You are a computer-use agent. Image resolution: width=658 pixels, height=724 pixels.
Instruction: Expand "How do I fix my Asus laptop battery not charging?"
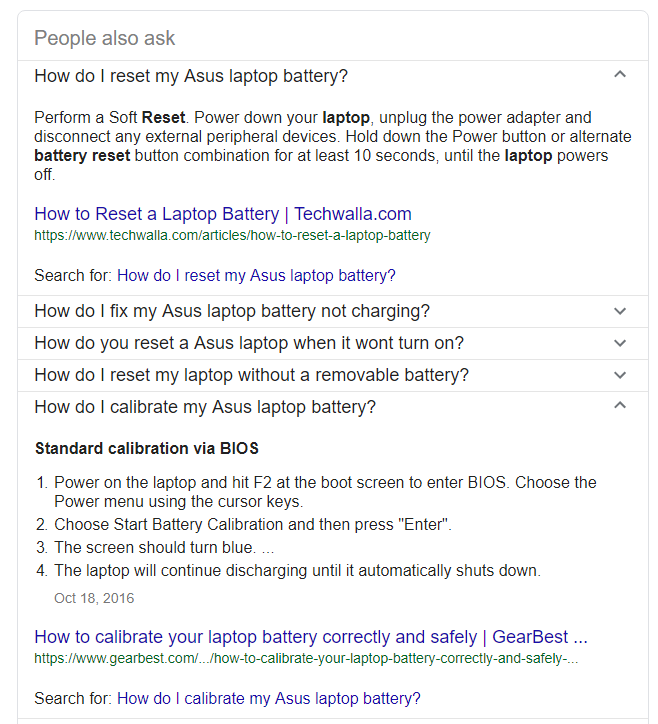click(x=232, y=311)
